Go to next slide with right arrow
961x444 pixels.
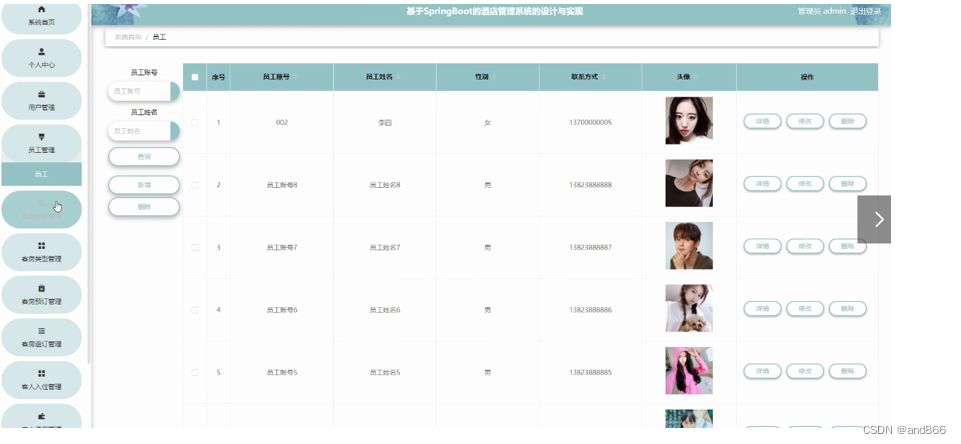874,220
